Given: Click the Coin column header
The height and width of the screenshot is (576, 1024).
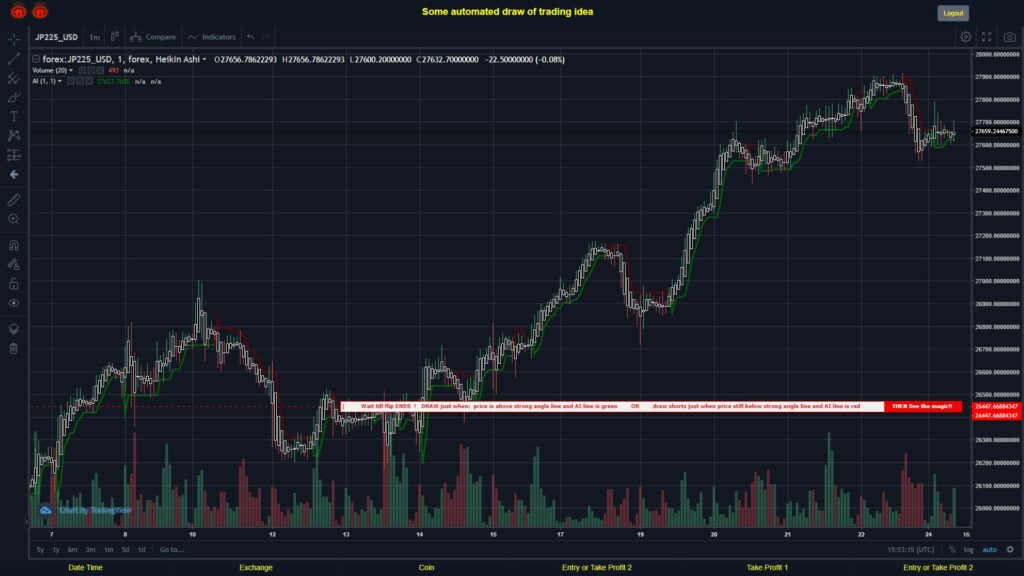Looking at the screenshot, I should tap(426, 568).
